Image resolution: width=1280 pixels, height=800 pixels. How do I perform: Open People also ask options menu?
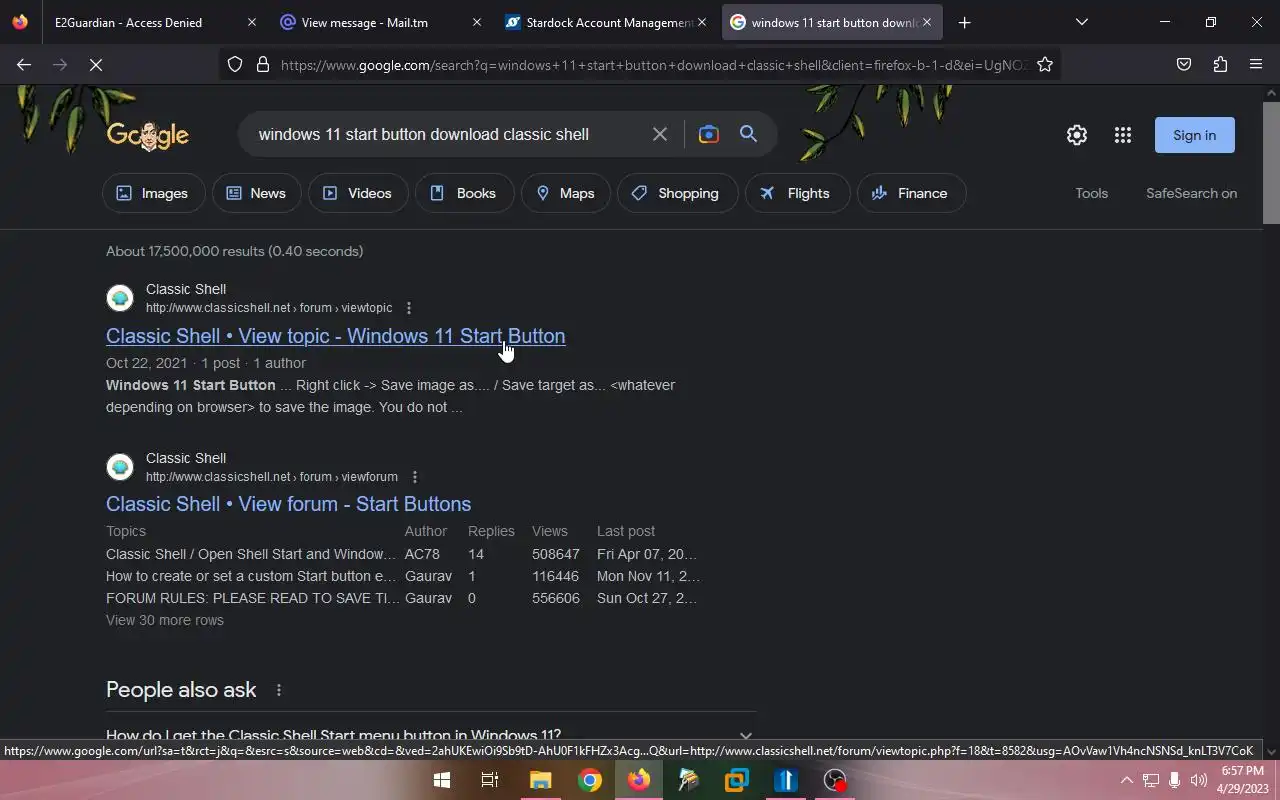tap(279, 690)
